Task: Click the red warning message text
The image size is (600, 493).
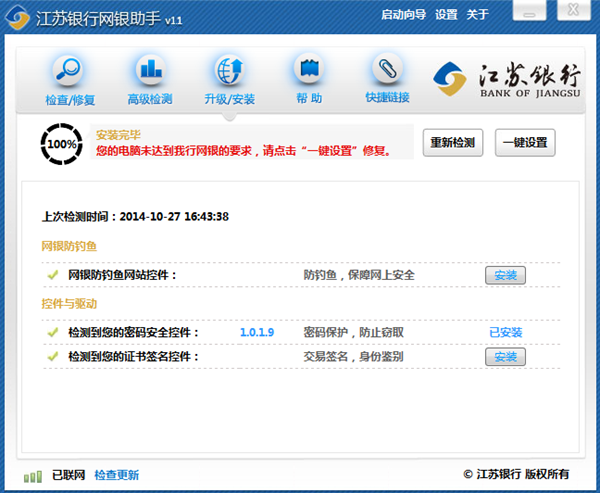Action: (x=243, y=150)
